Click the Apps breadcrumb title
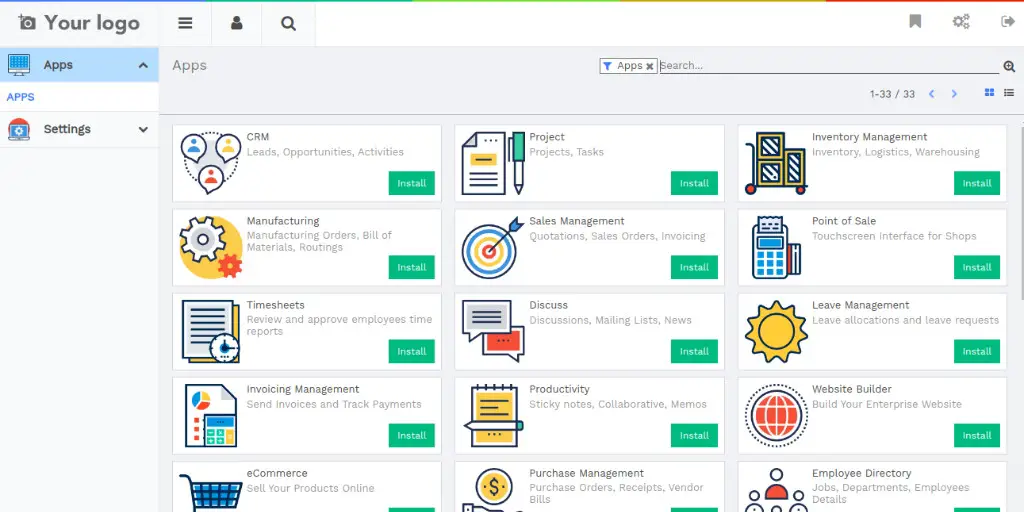The width and height of the screenshot is (1024, 512). 189,65
